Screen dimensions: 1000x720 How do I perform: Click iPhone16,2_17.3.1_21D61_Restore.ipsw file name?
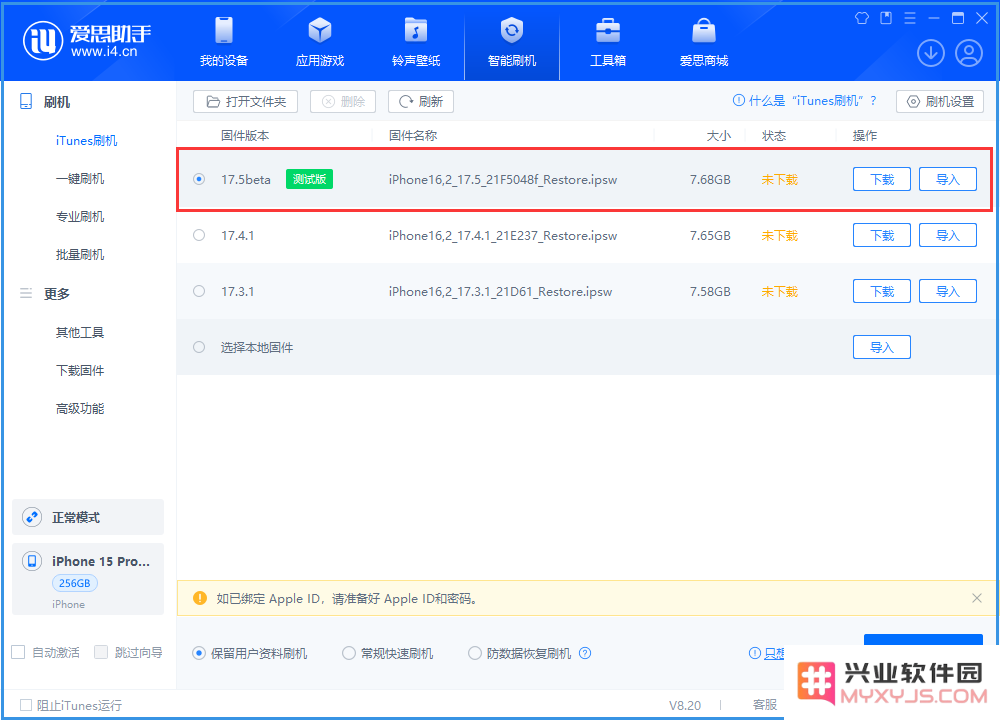[501, 291]
